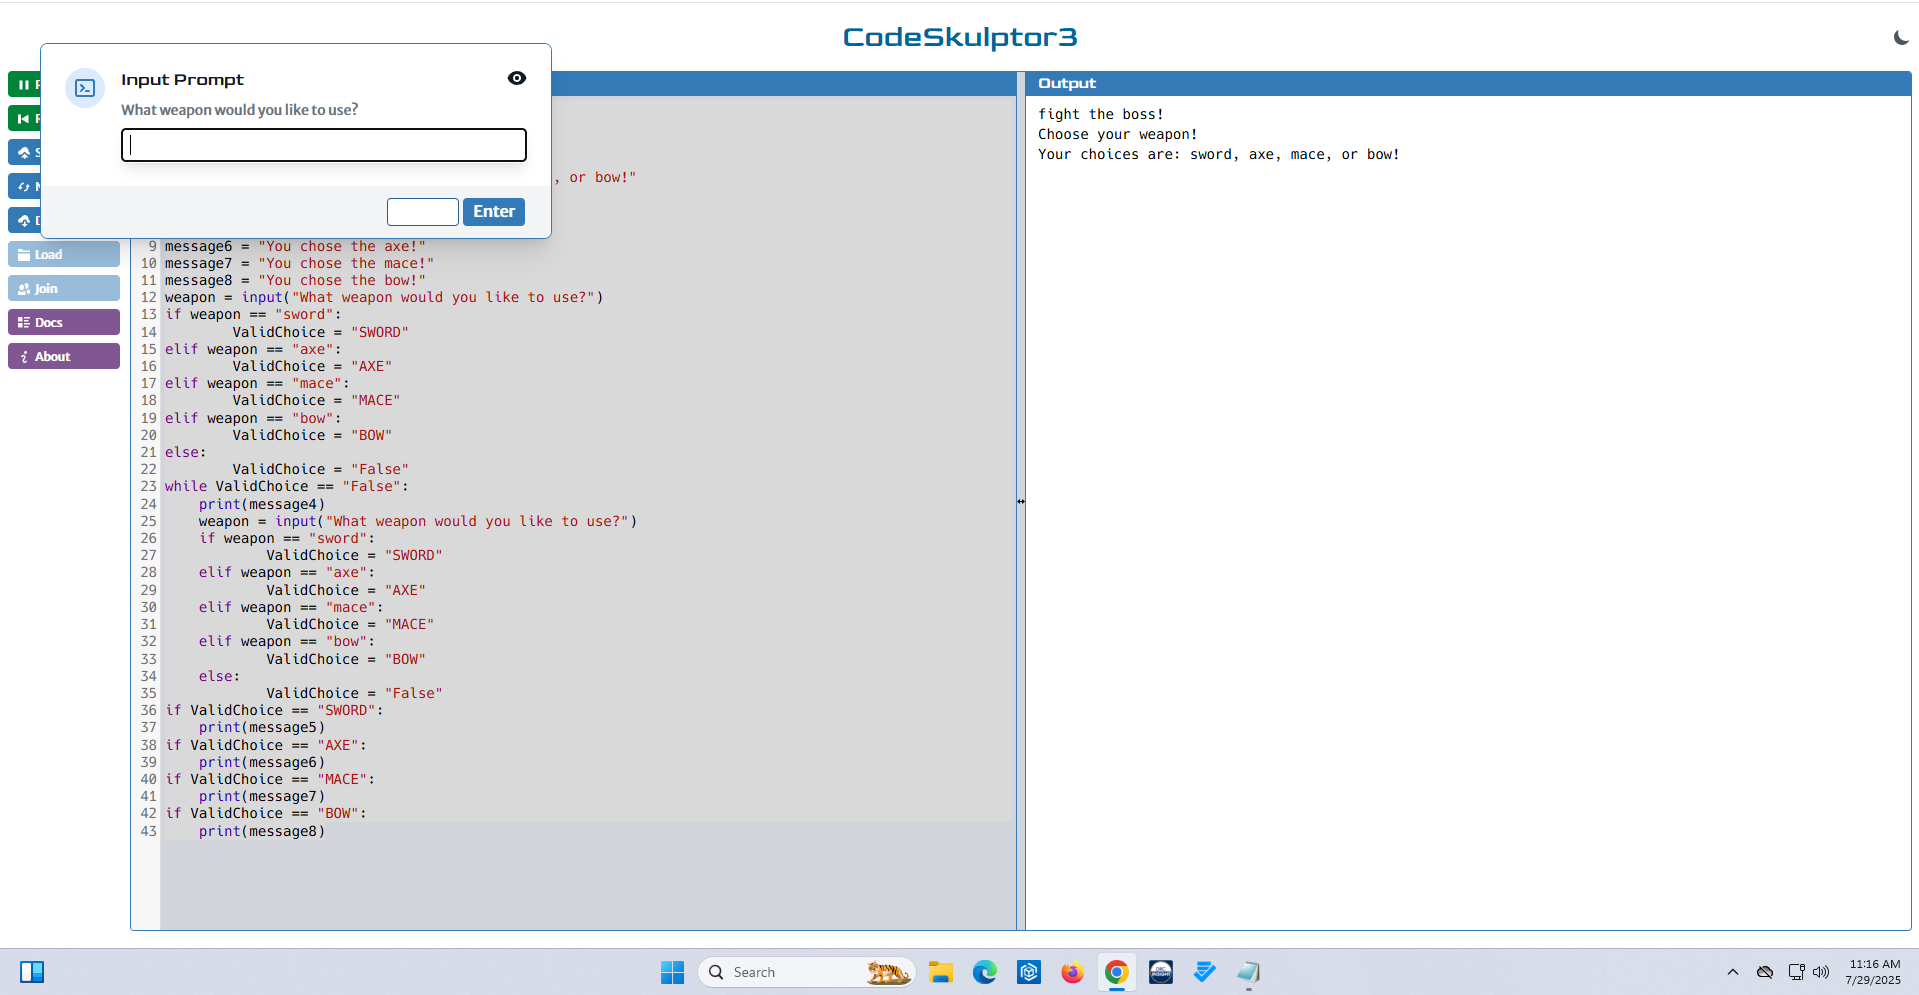Open File Explorer from the taskbar
The image size is (1919, 995).
point(940,972)
